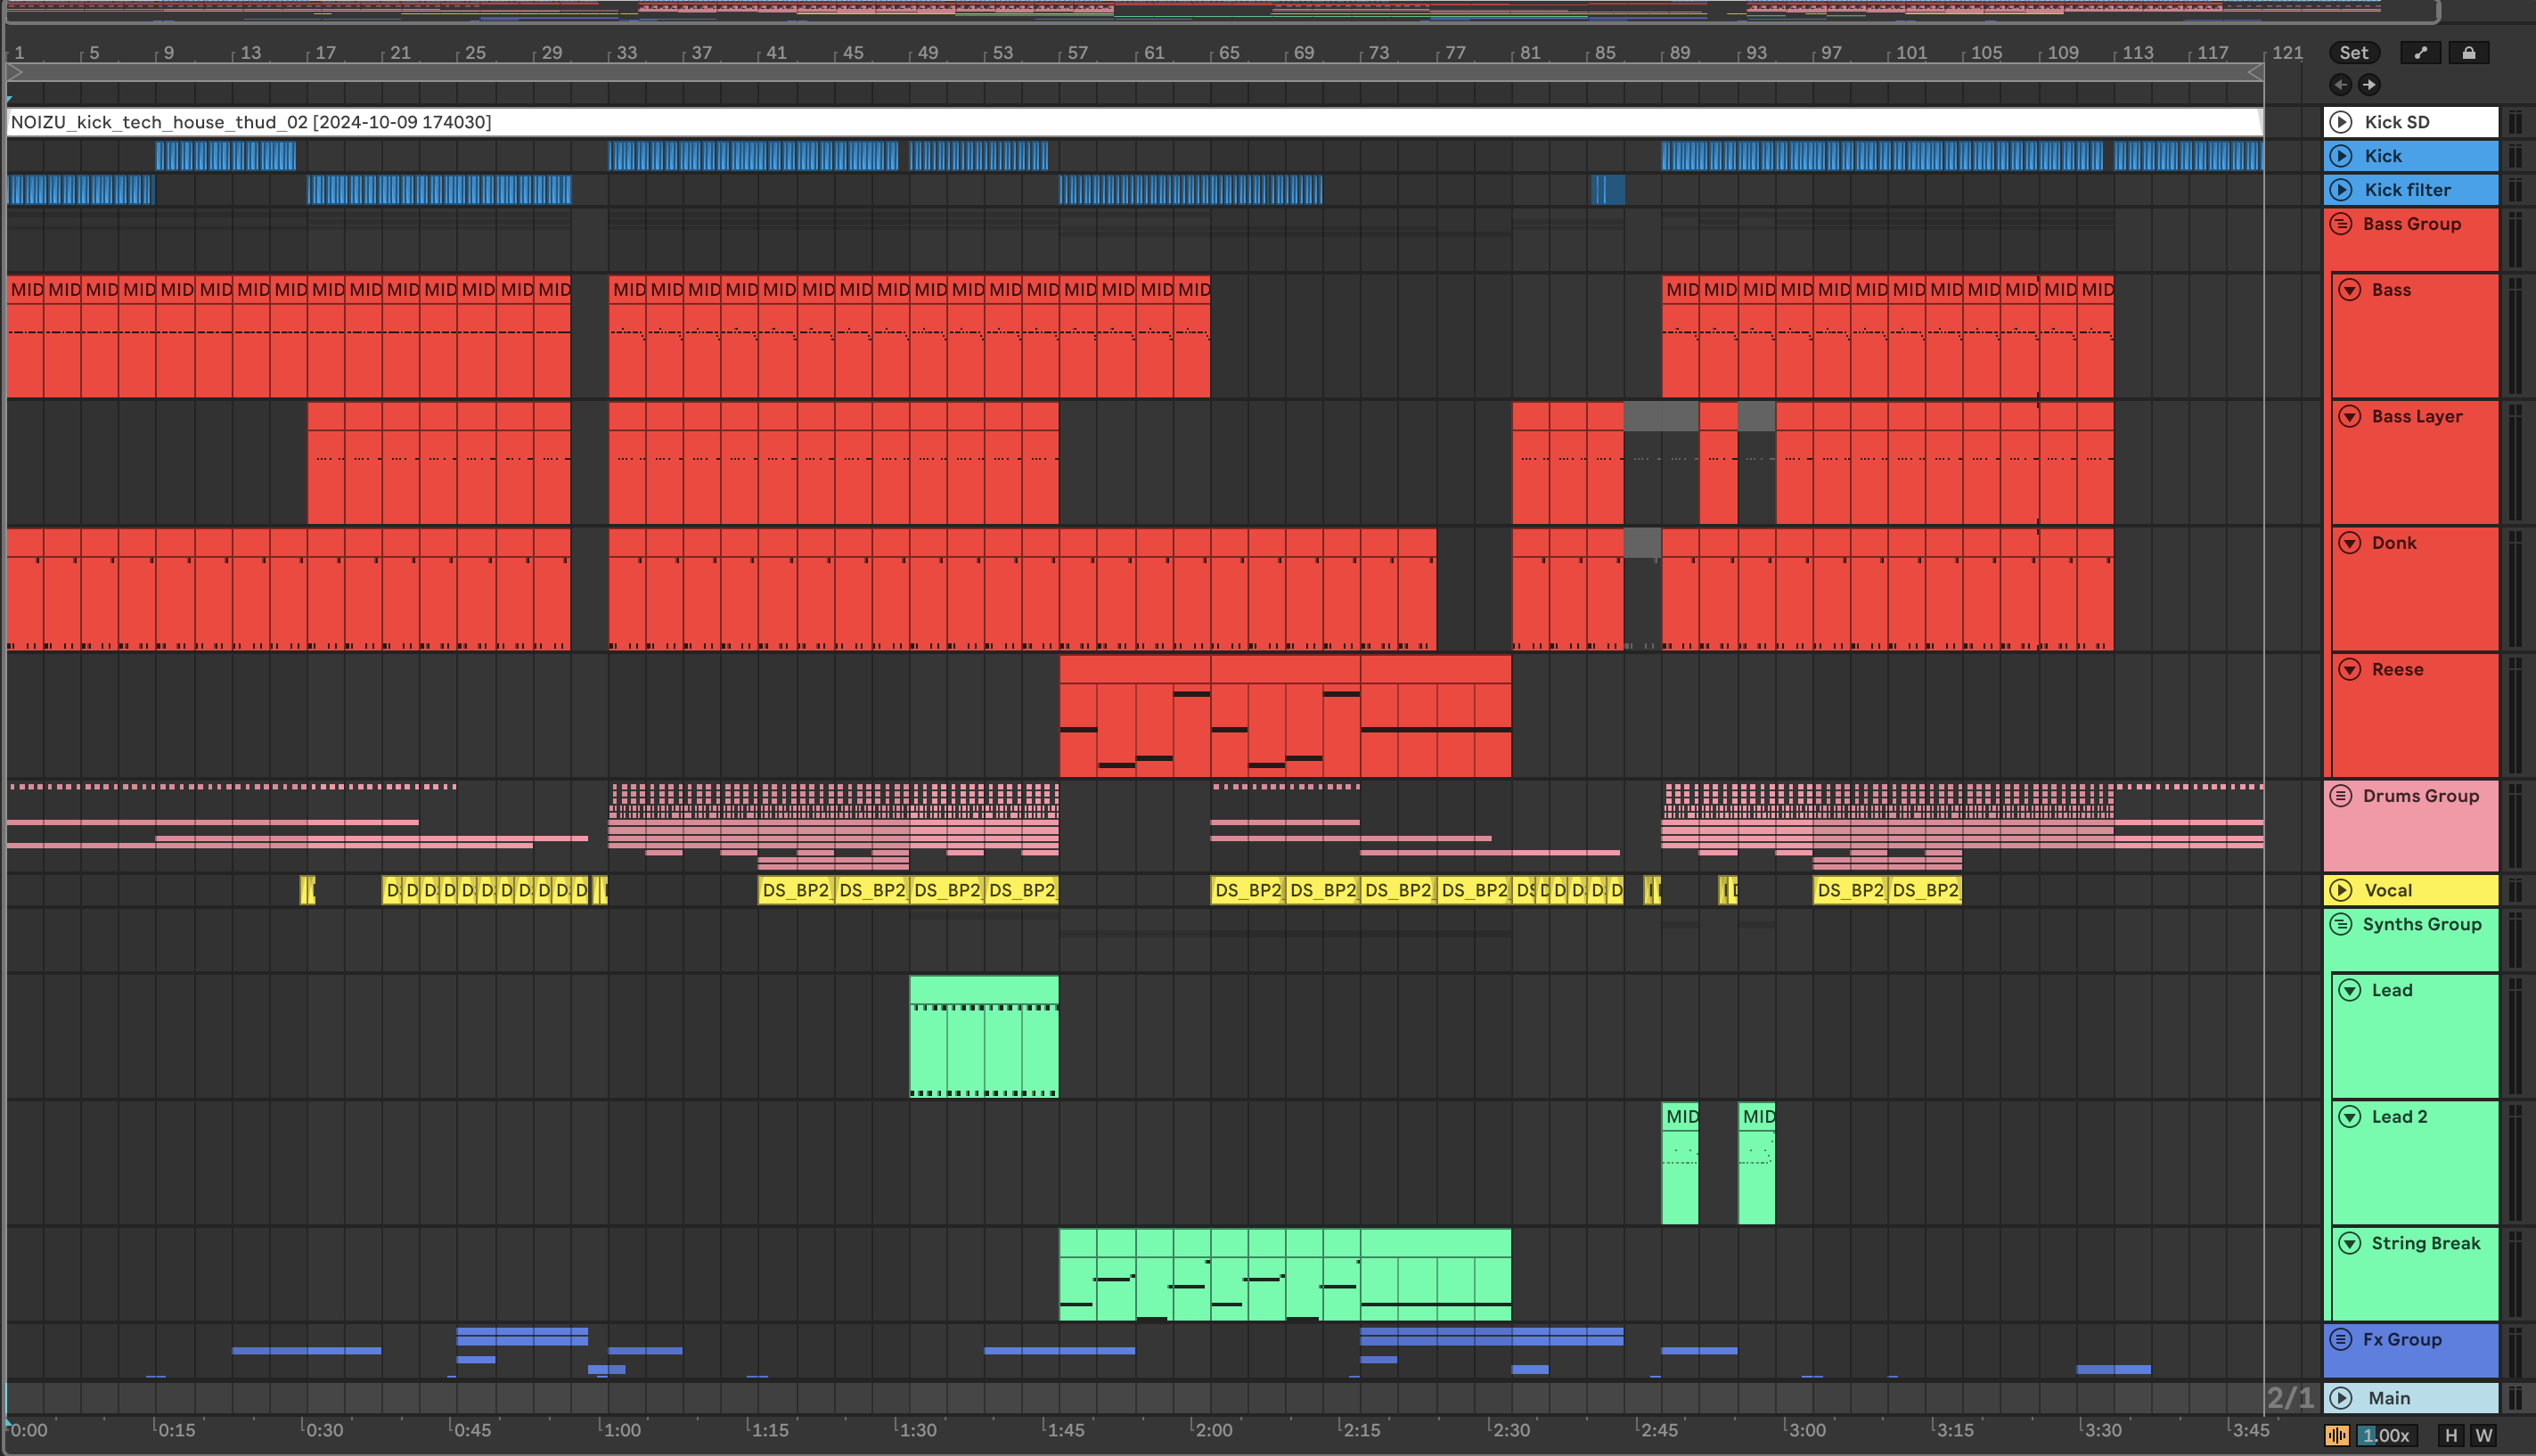
Task: Click bar 57 on the beat ruler
Action: [x=1077, y=52]
